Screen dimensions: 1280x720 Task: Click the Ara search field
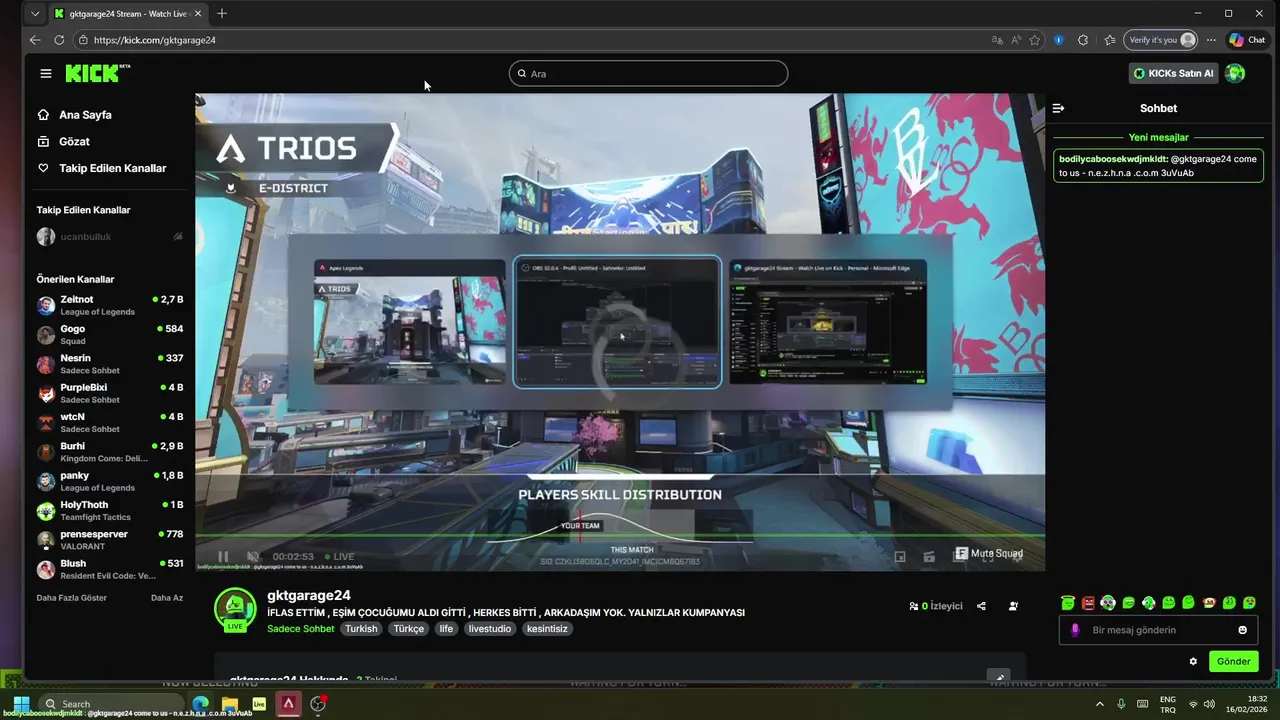coord(648,73)
